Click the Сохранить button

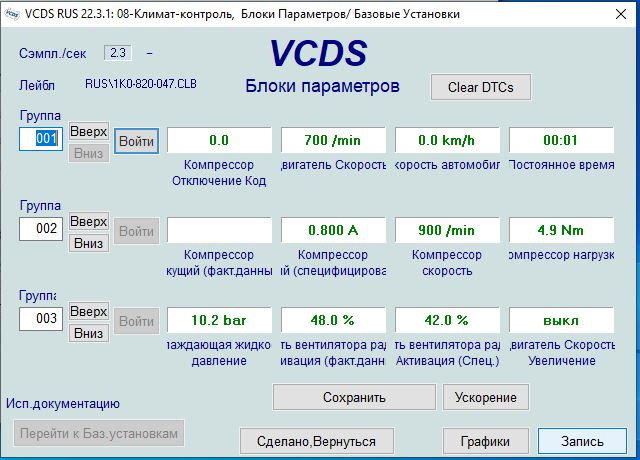[x=354, y=397]
